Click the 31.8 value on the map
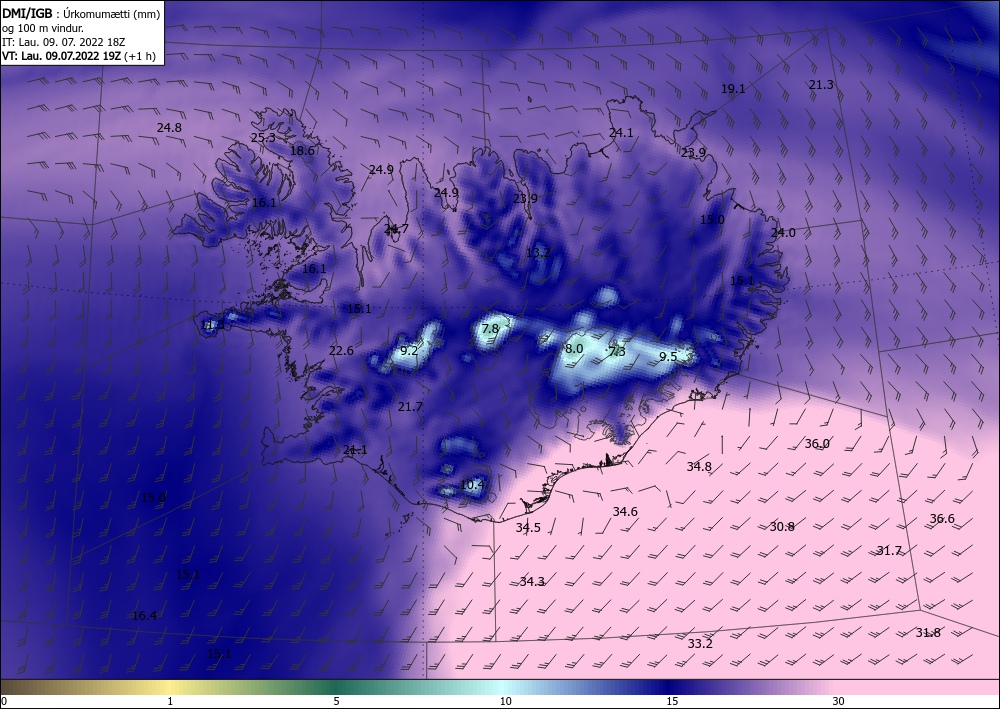1000x709 pixels. click(928, 633)
